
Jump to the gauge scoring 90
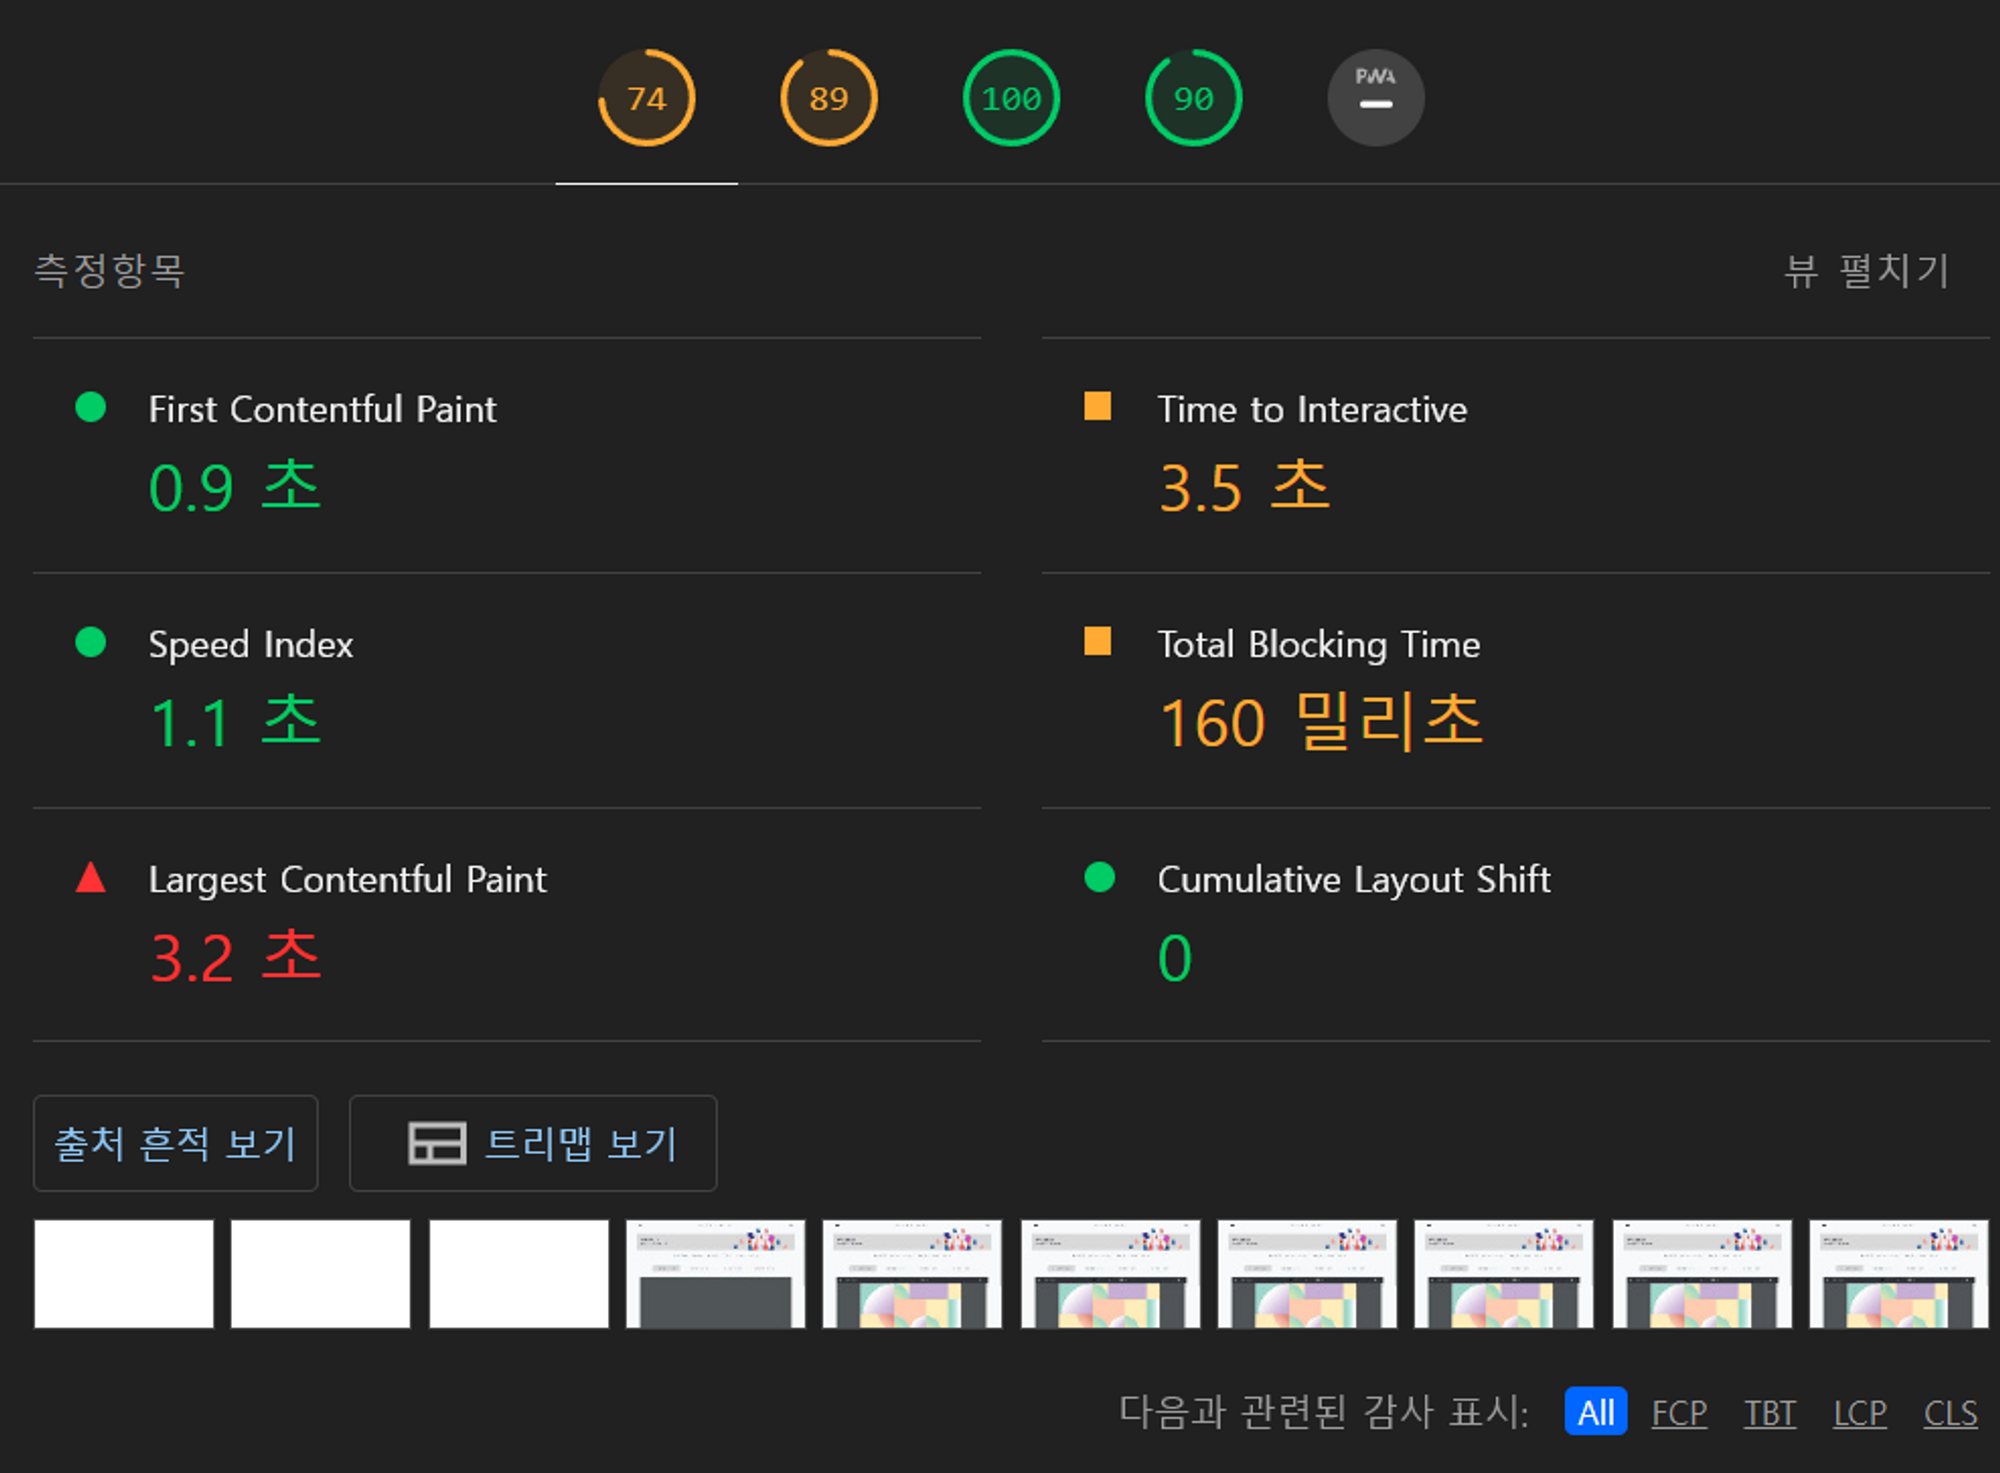pyautogui.click(x=1193, y=98)
